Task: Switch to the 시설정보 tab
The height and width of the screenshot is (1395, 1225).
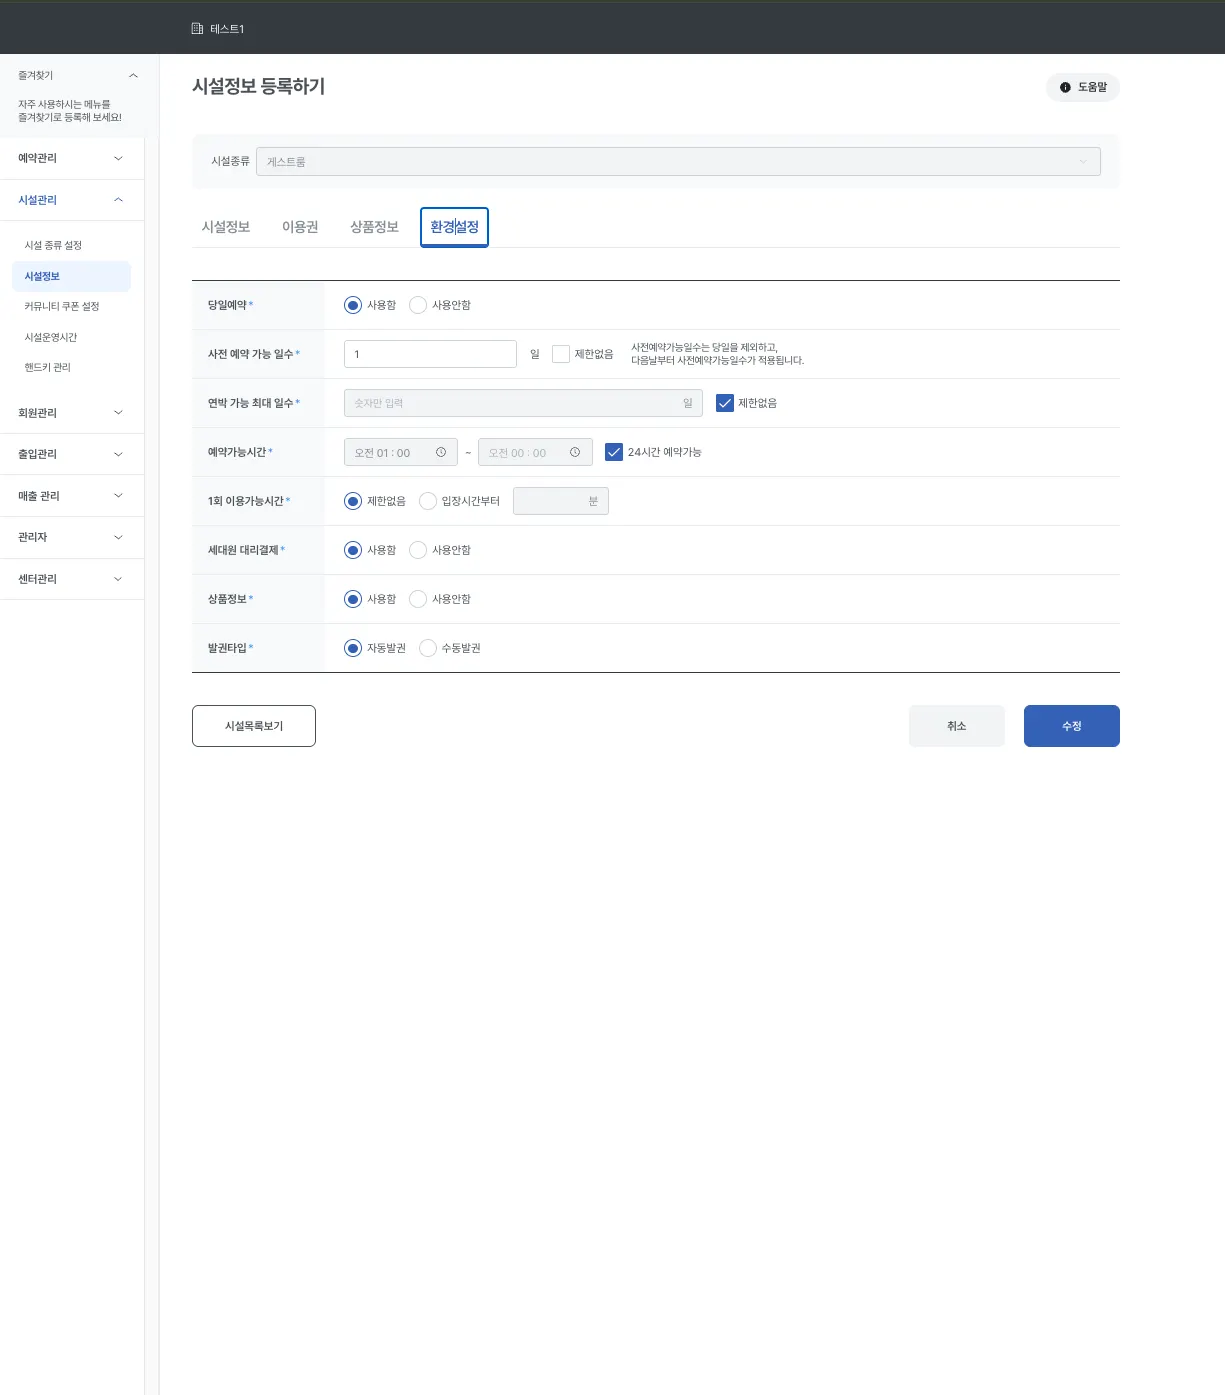Action: point(226,227)
